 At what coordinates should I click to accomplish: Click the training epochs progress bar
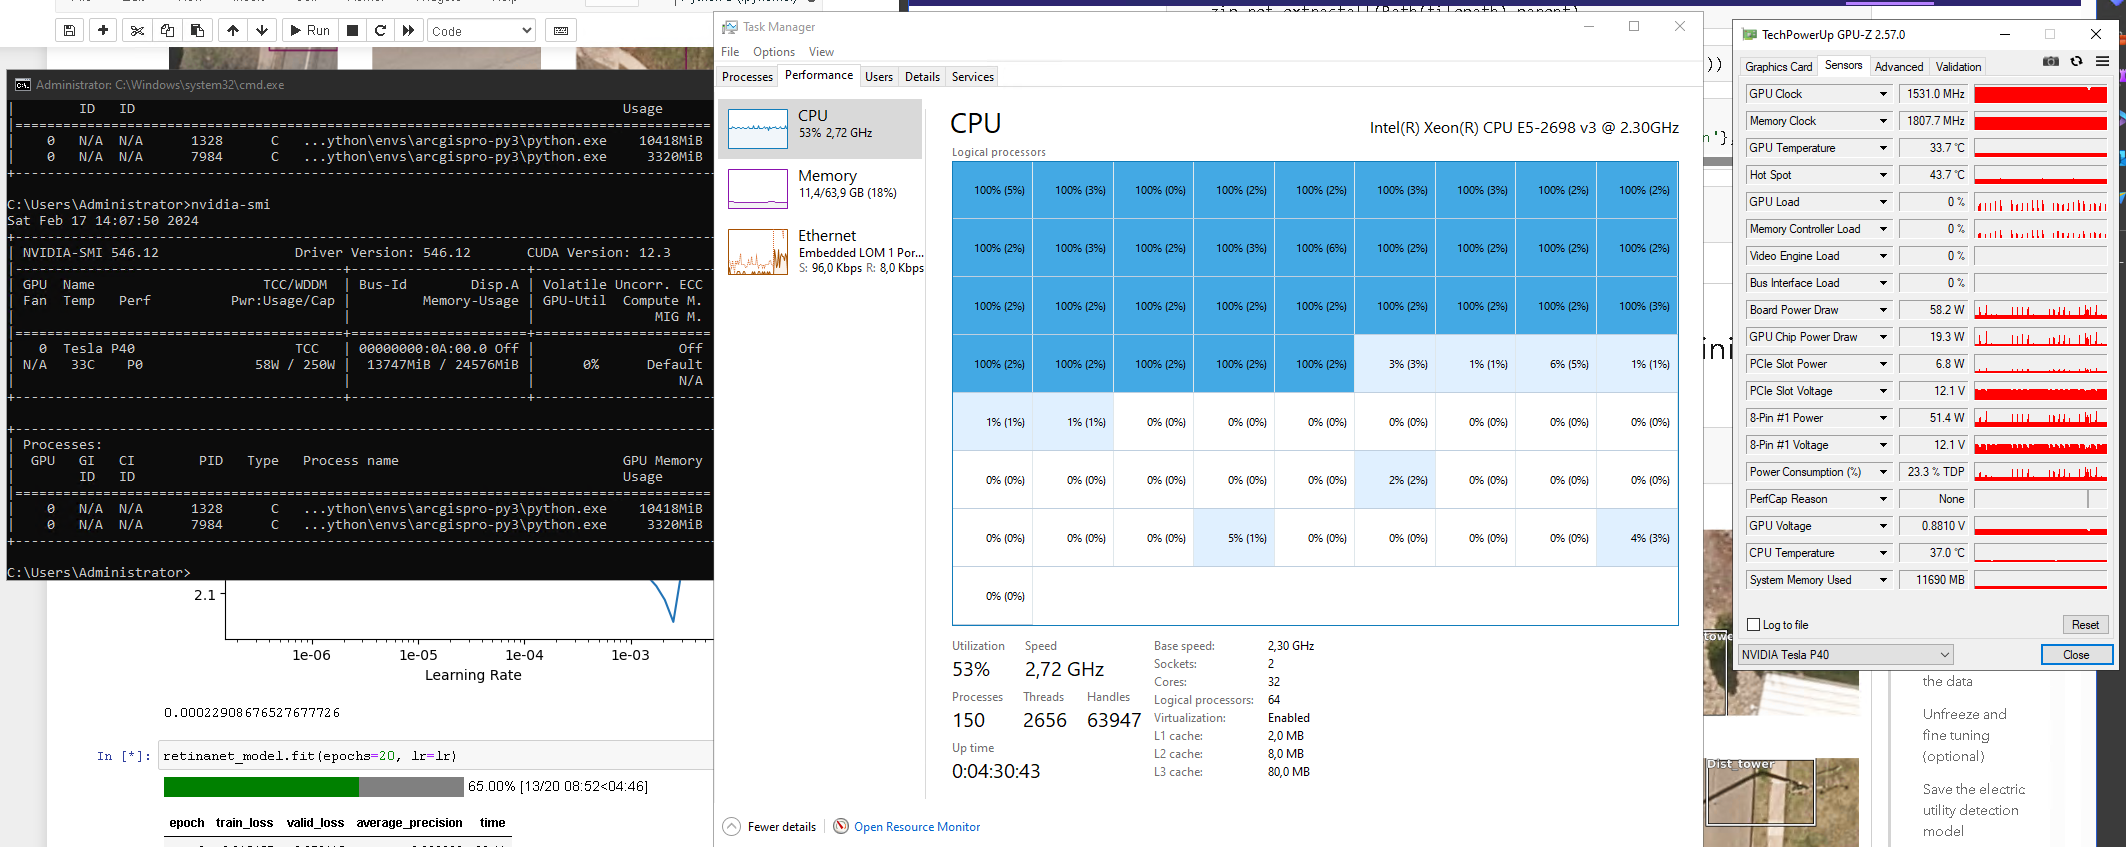314,787
